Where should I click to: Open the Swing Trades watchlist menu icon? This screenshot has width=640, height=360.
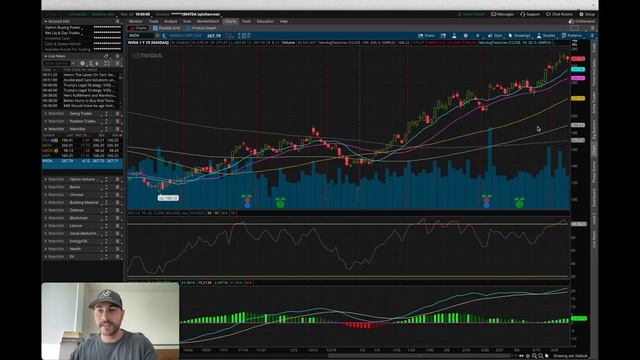(118, 113)
